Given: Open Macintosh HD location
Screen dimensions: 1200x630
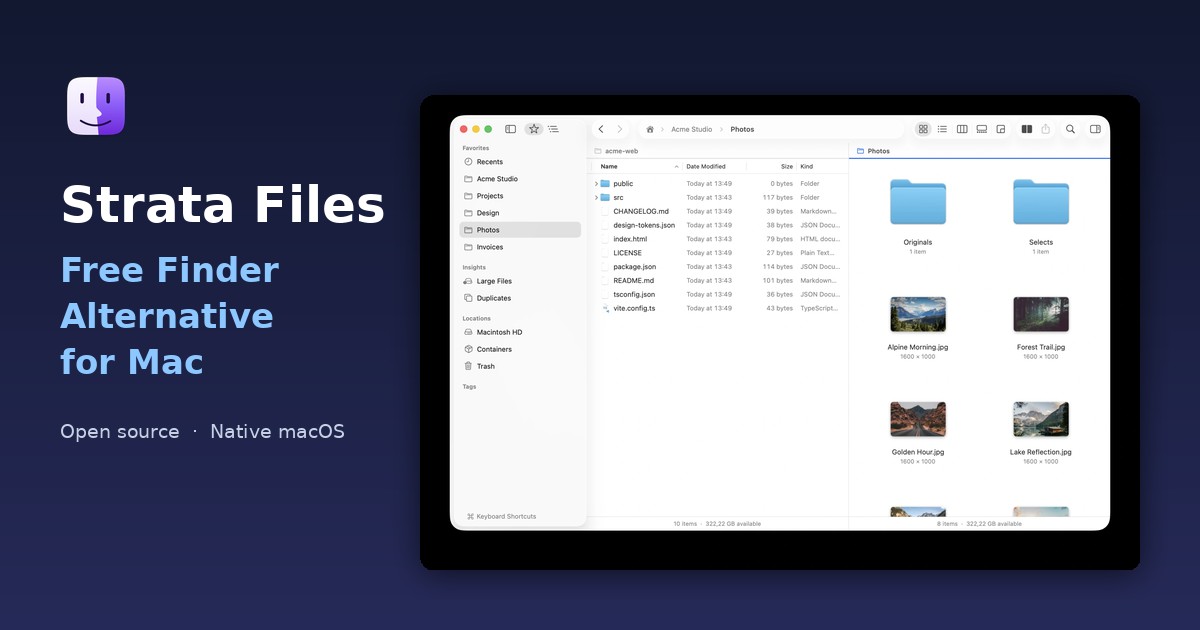Looking at the screenshot, I should 520,332.
